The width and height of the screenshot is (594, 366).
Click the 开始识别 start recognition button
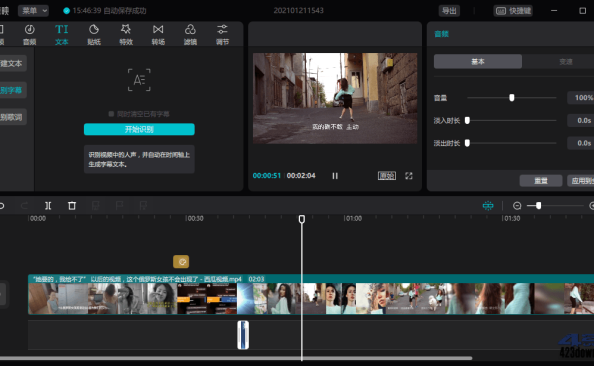[x=139, y=129]
